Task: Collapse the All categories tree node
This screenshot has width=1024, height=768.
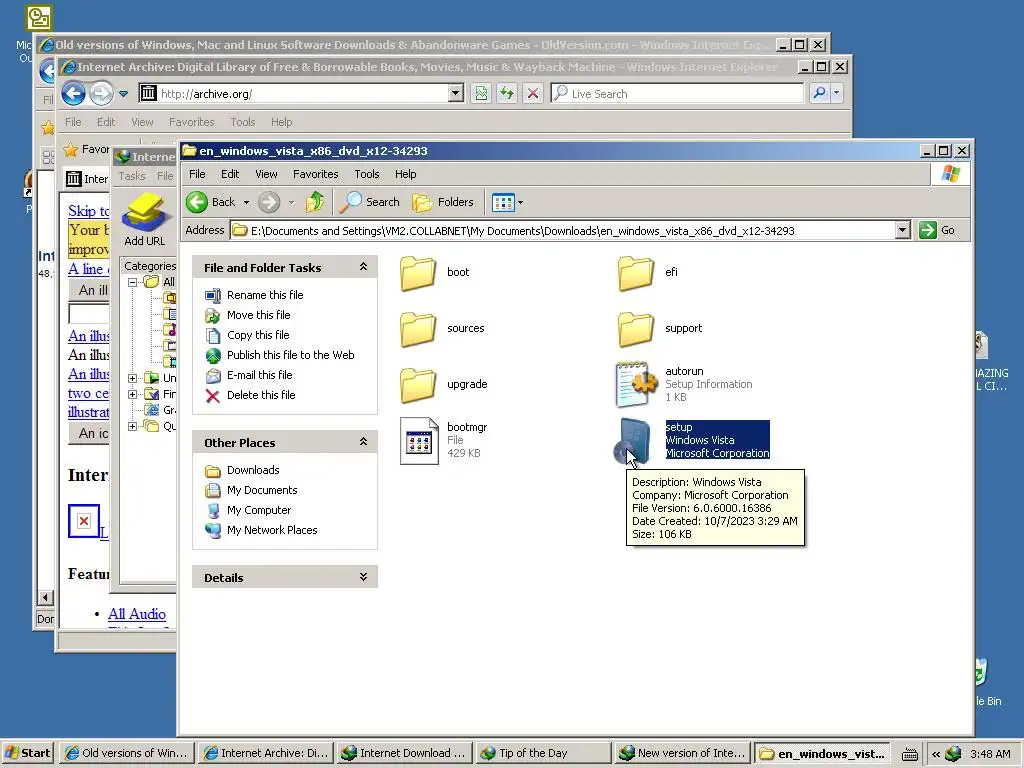Action: [133, 282]
